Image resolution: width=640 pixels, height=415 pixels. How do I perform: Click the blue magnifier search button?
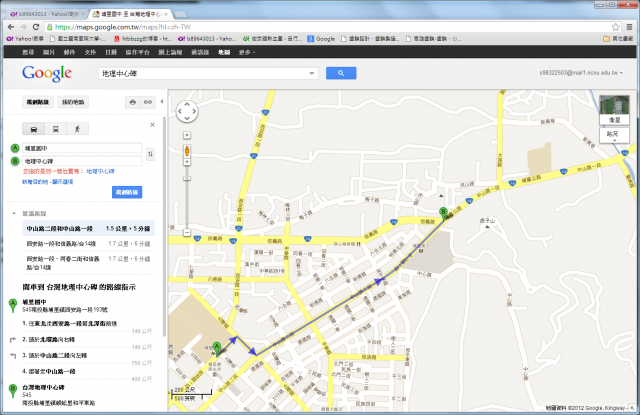[341, 73]
